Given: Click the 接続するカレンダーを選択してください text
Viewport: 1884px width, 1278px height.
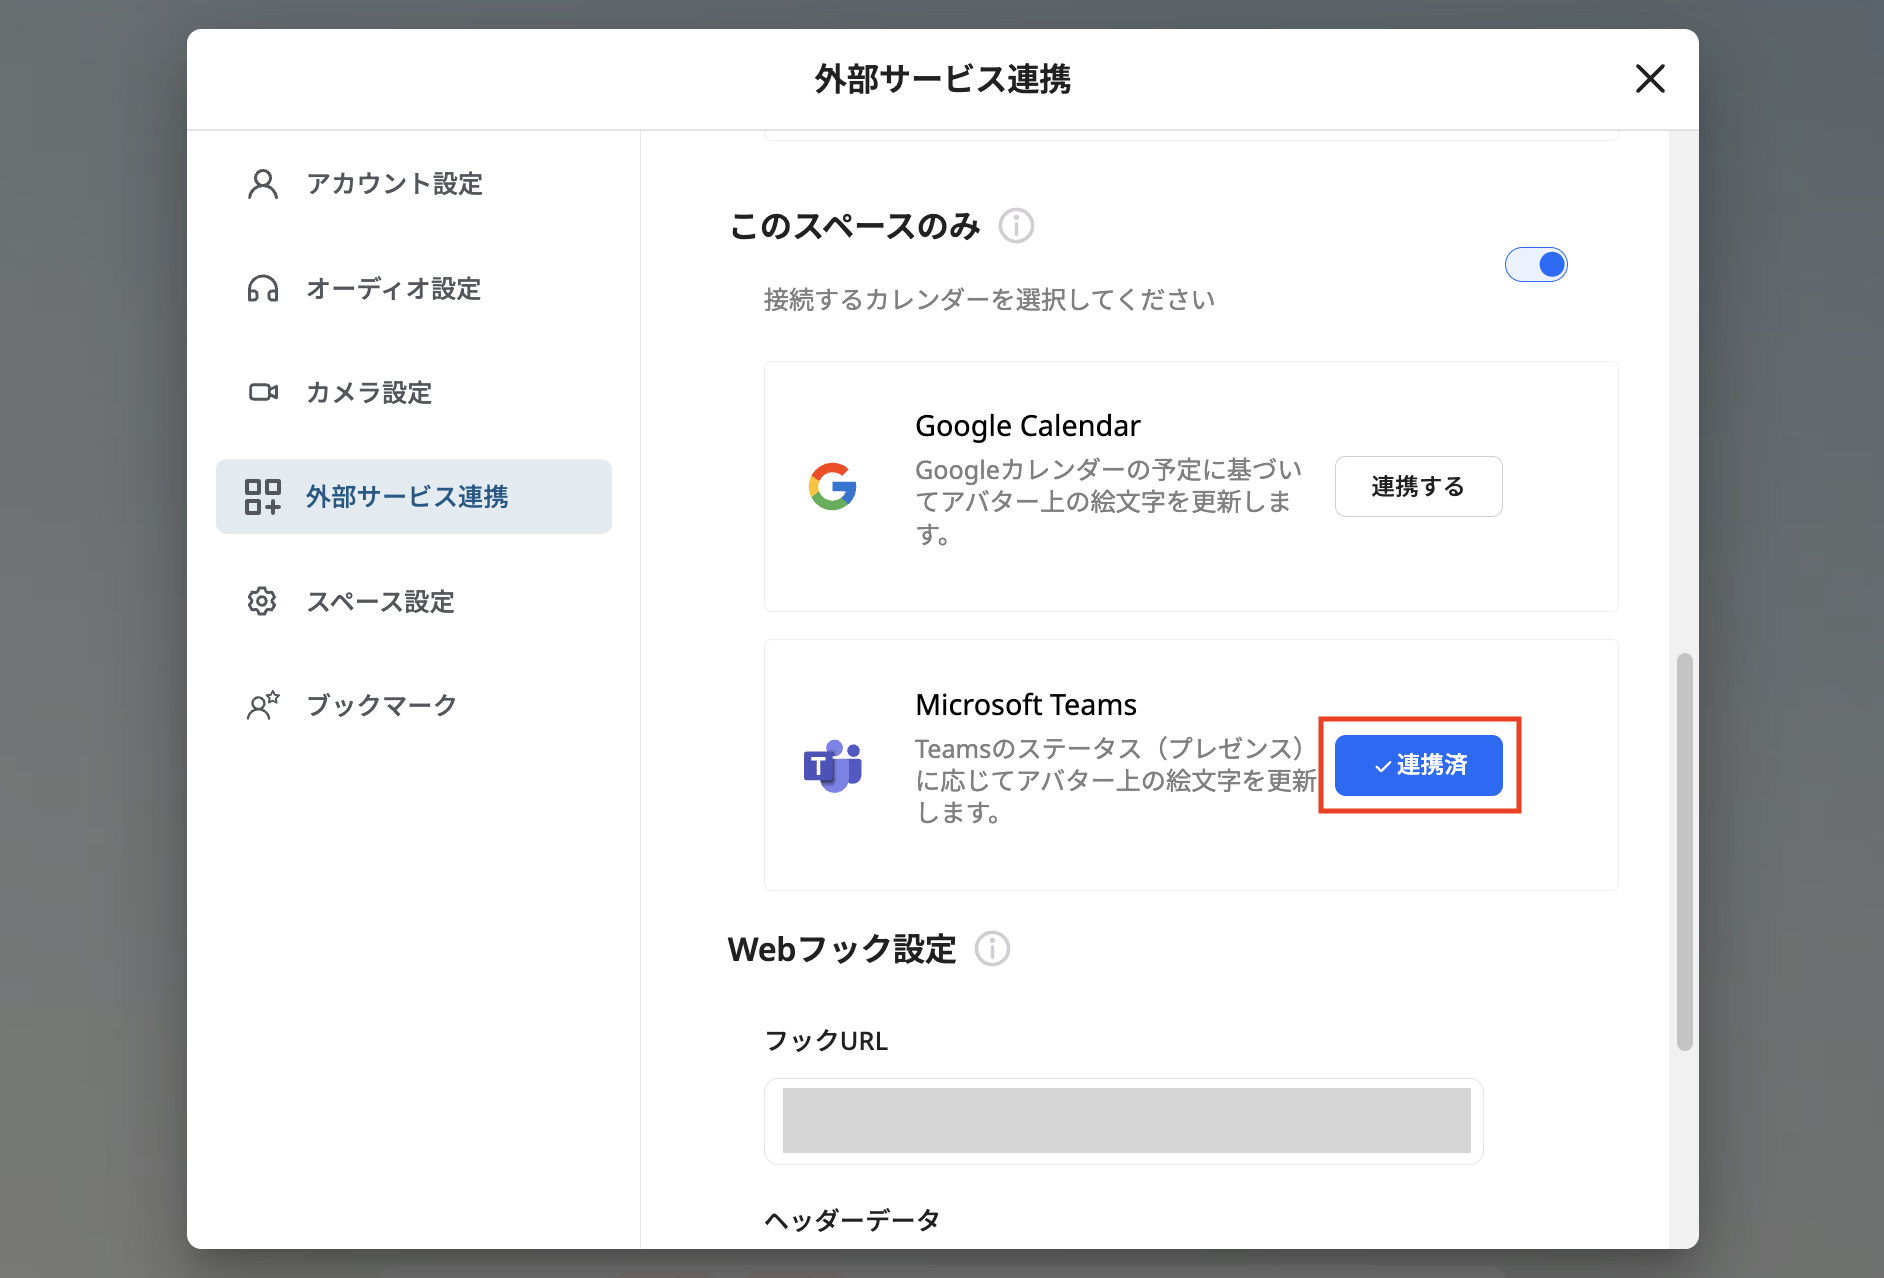Looking at the screenshot, I should (989, 299).
